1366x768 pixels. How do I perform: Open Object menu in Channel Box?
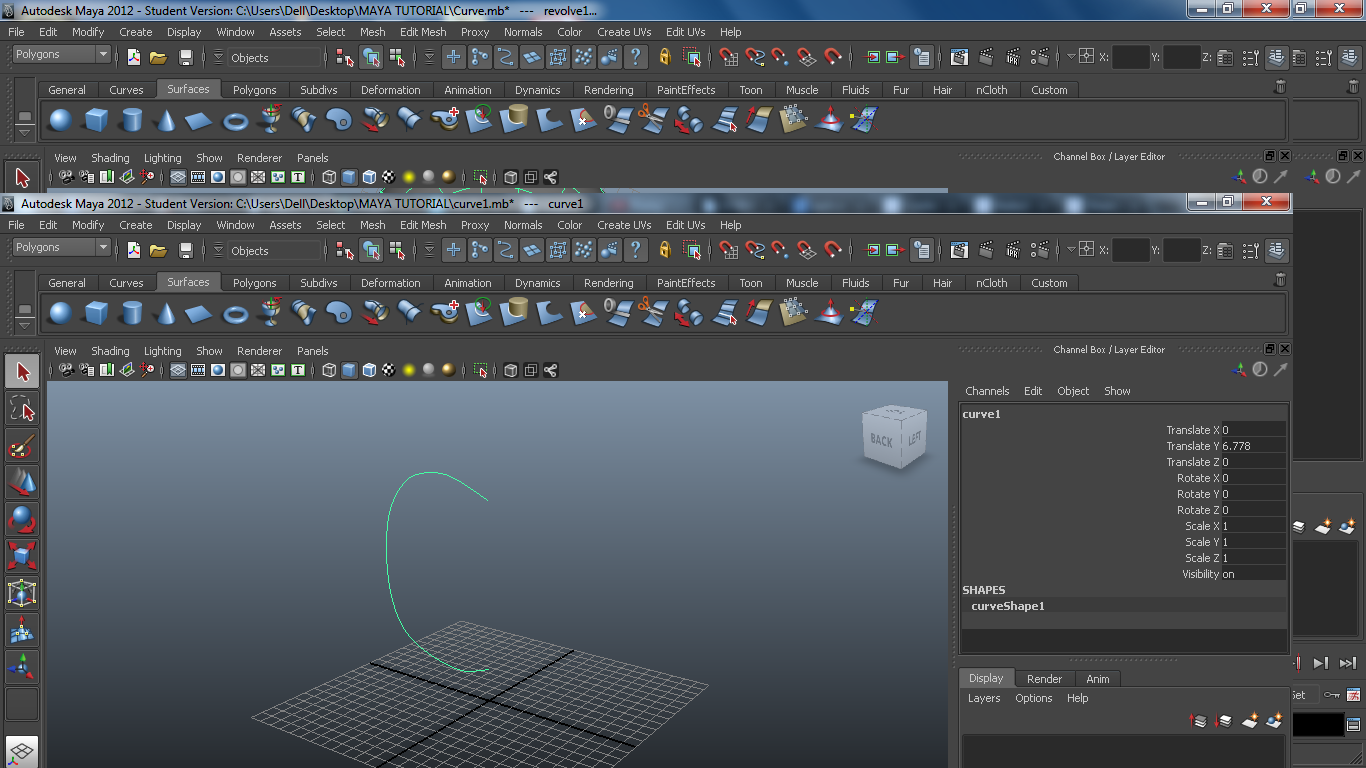click(x=1073, y=391)
